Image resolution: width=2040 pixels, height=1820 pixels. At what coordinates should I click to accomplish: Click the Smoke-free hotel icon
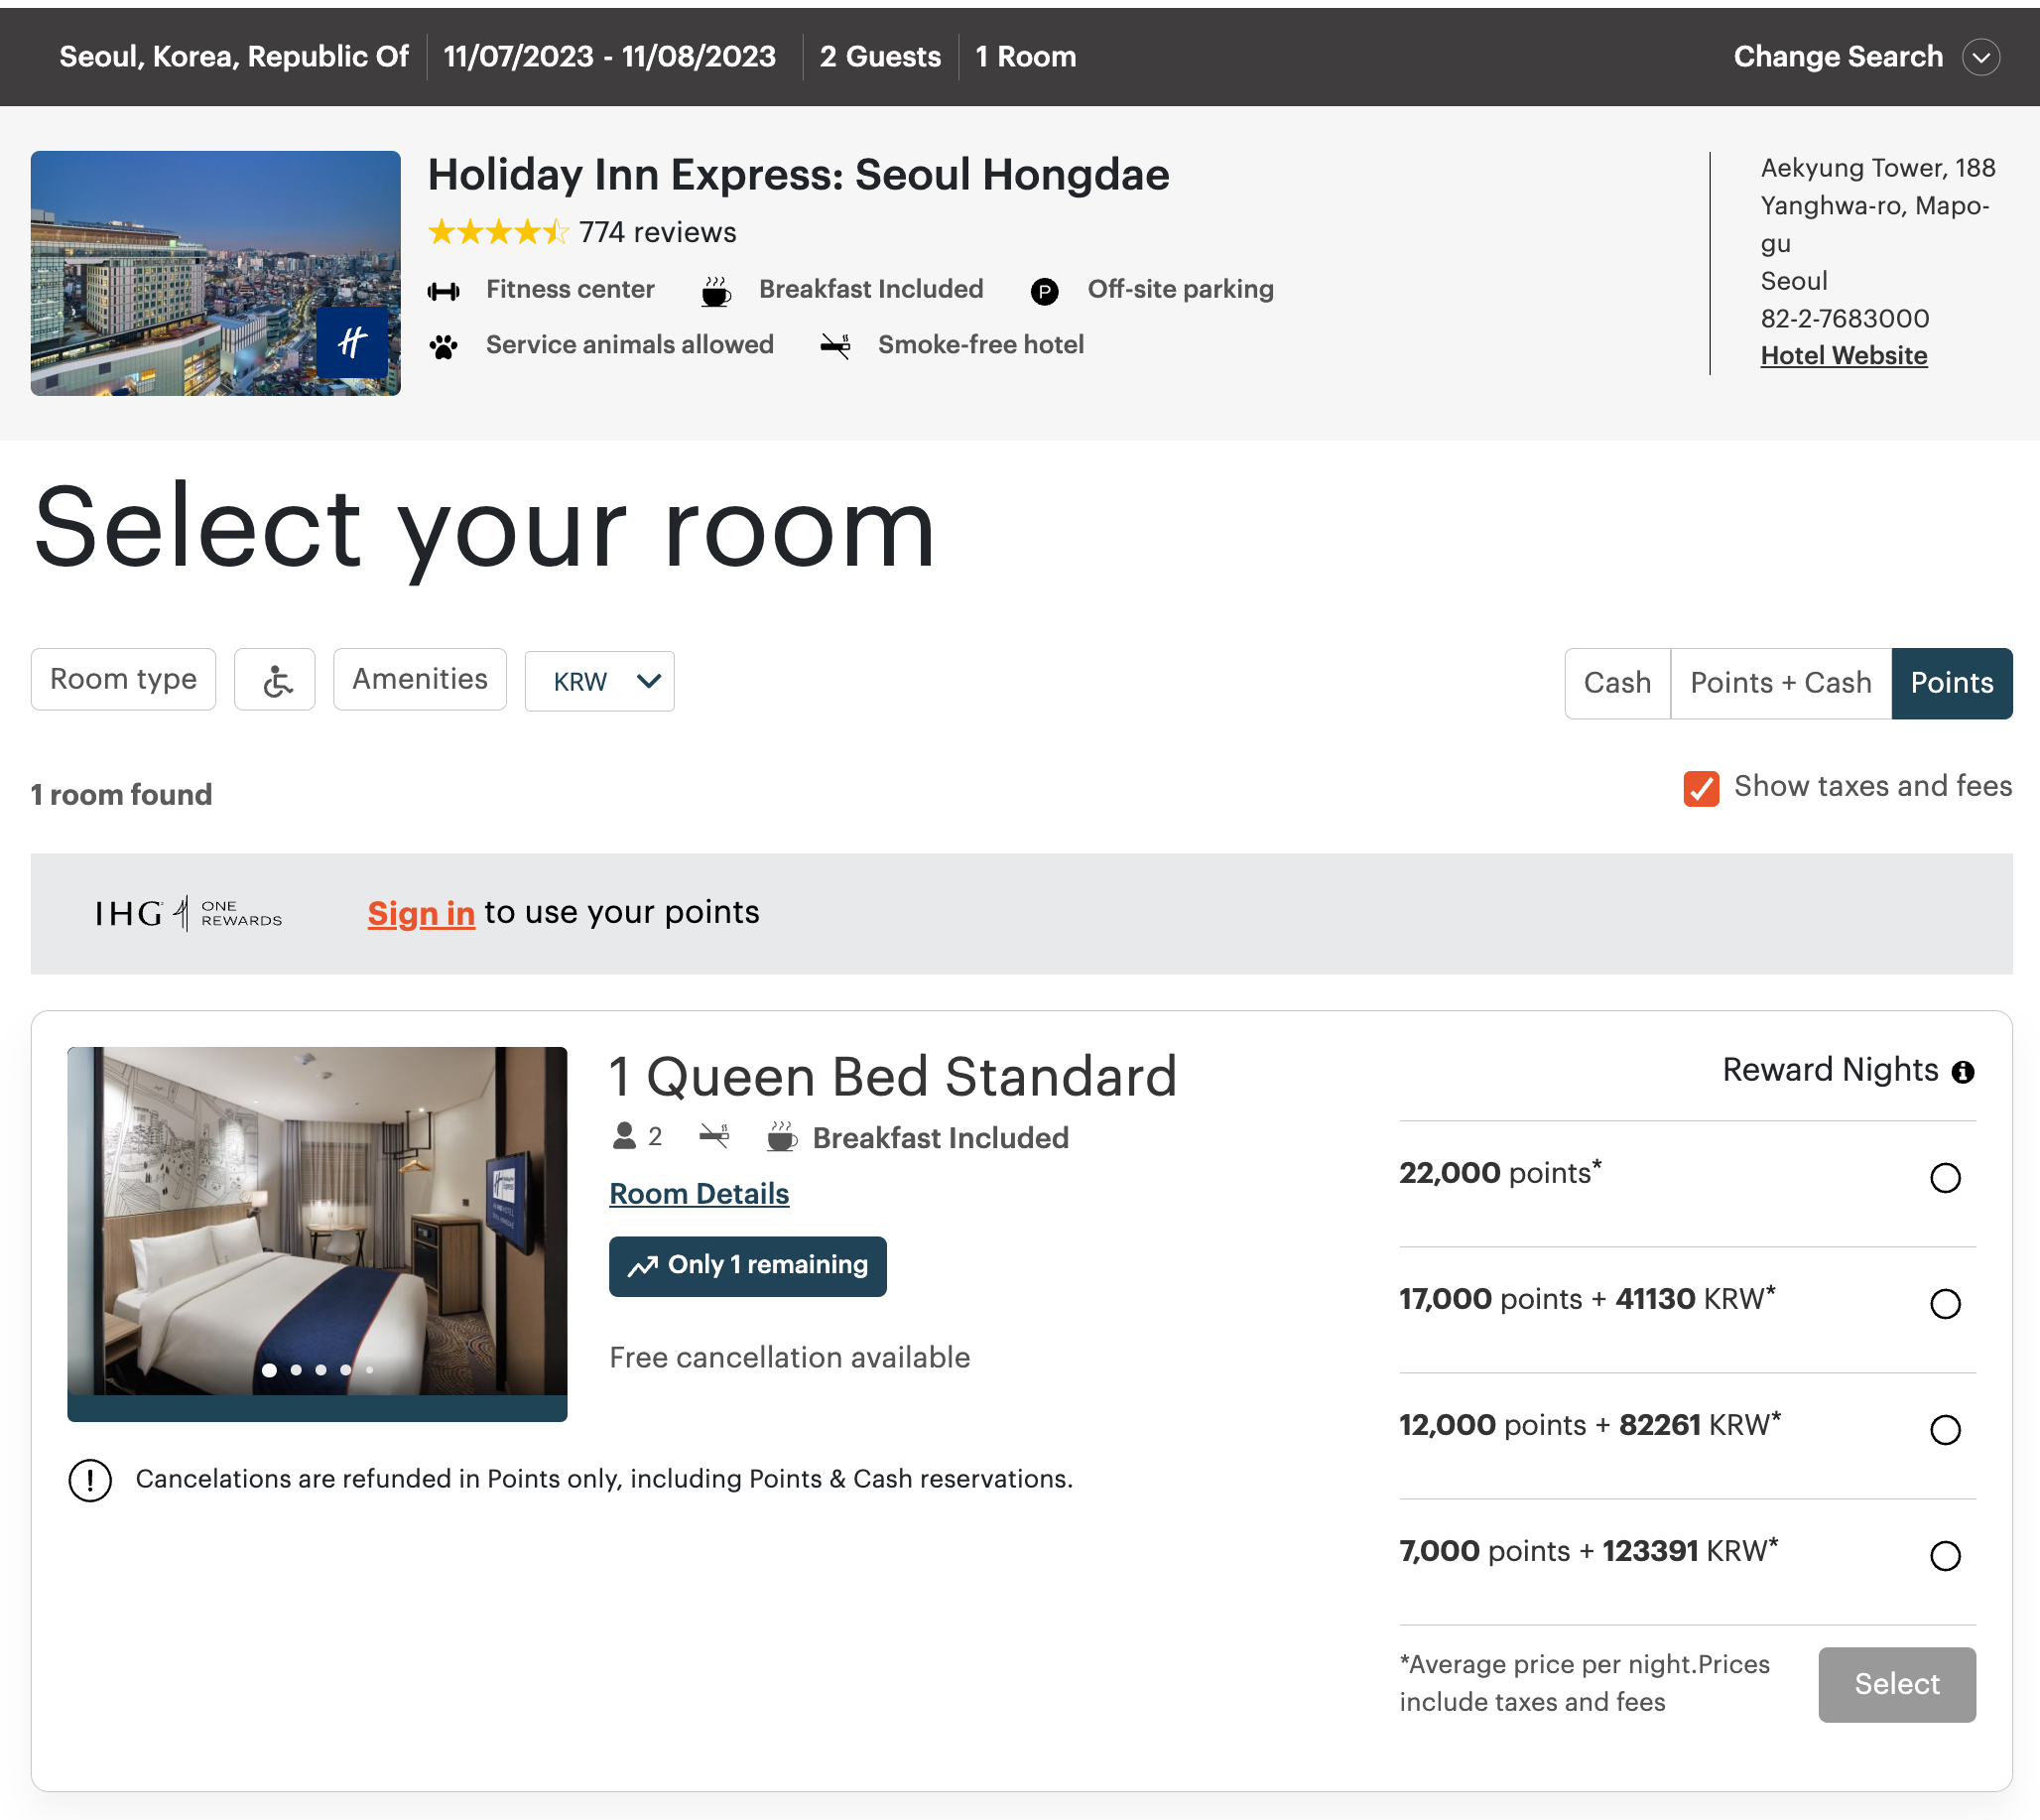(835, 346)
